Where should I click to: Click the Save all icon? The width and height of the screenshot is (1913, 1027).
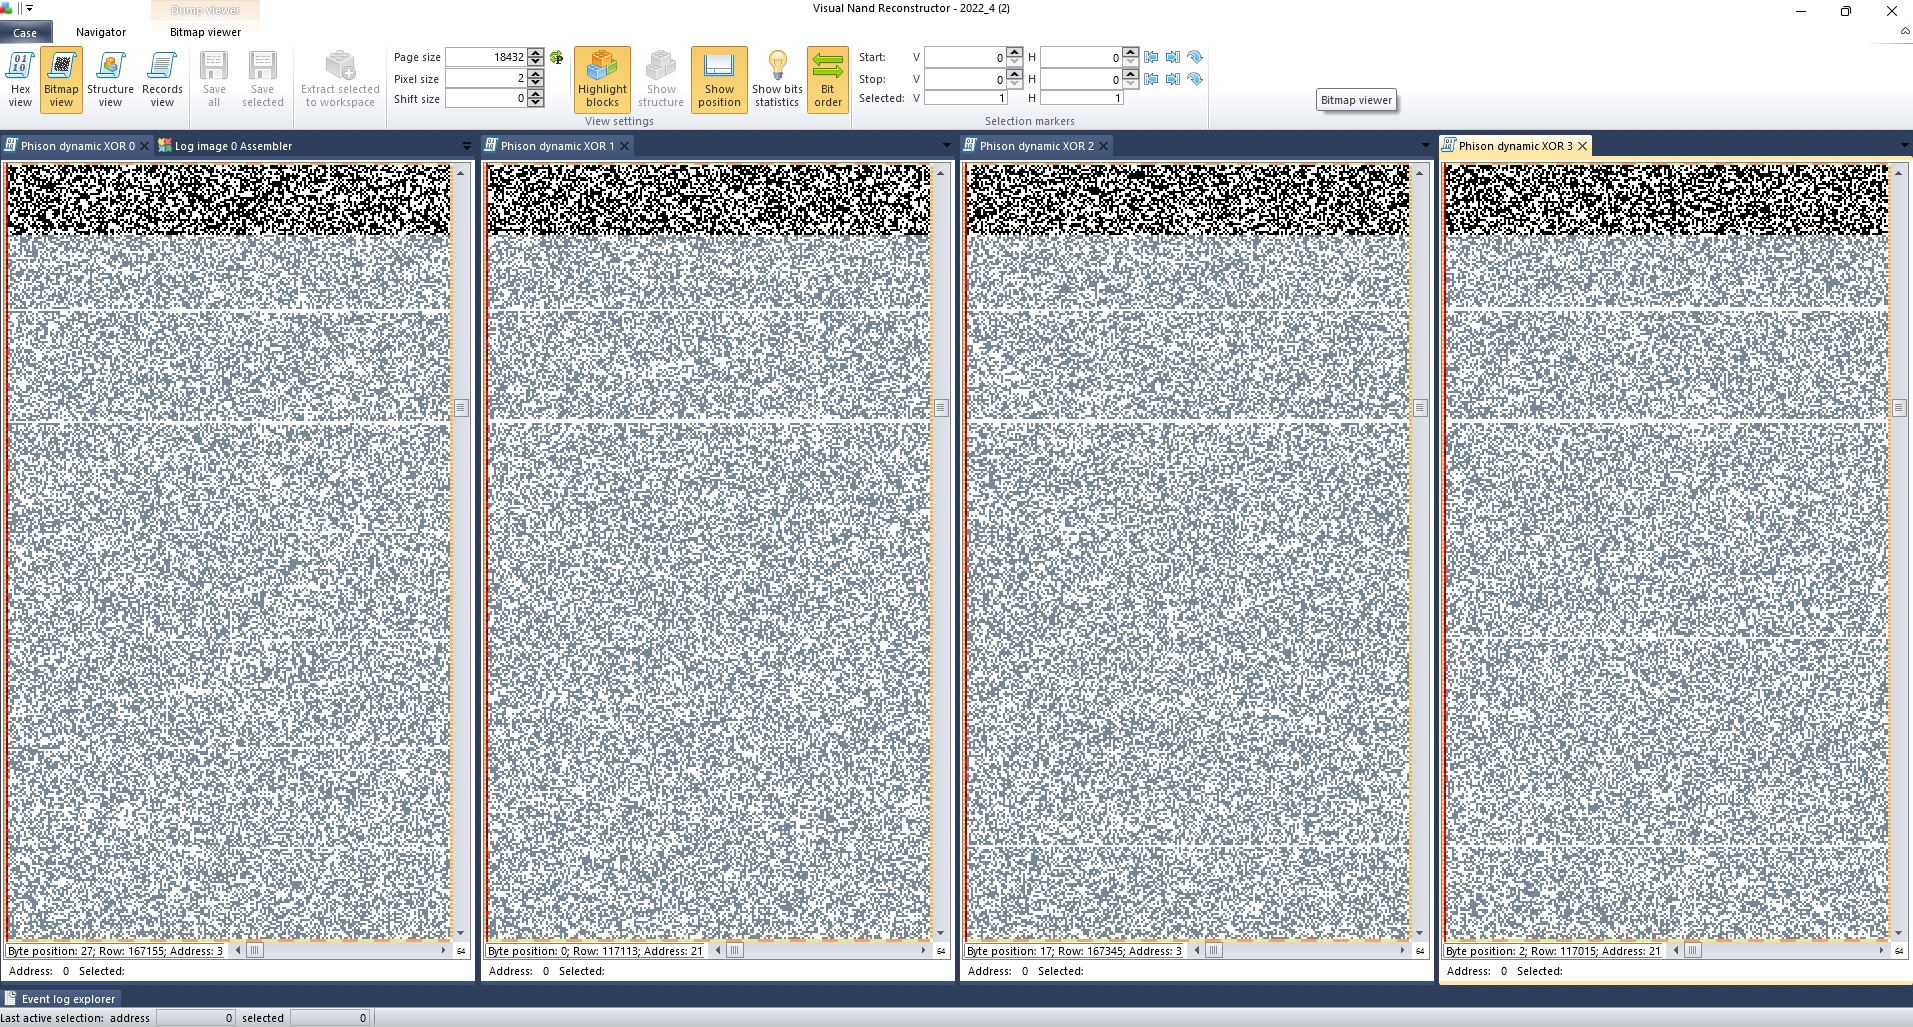(214, 79)
